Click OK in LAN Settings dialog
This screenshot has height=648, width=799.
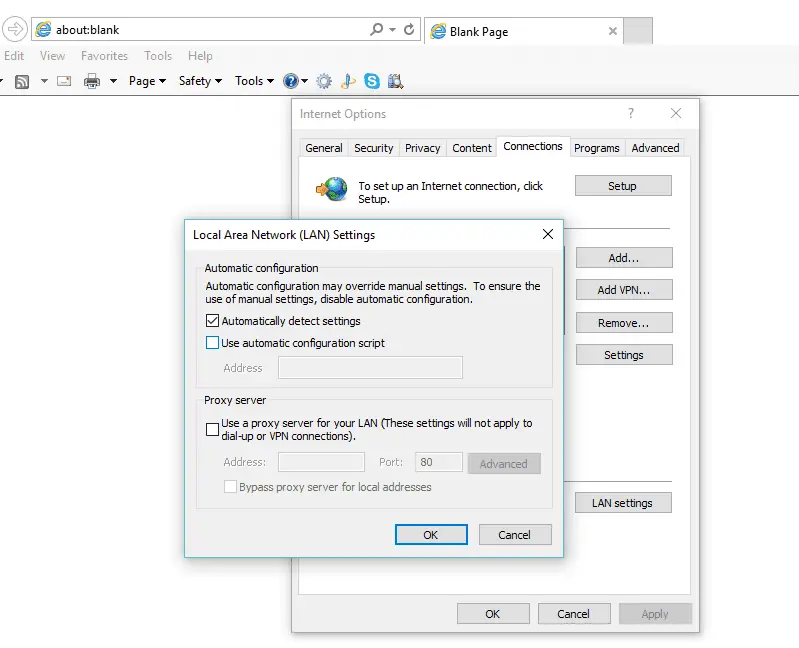(431, 535)
